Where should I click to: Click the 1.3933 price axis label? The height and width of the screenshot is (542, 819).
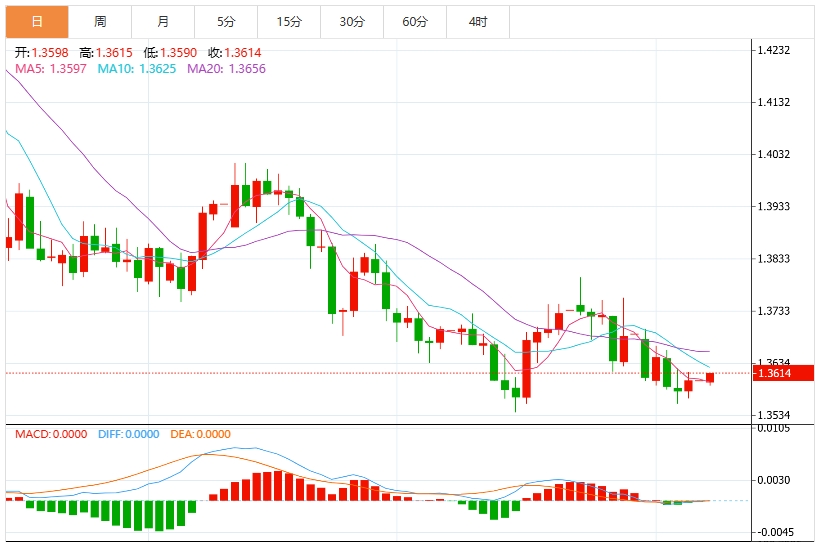coord(774,207)
